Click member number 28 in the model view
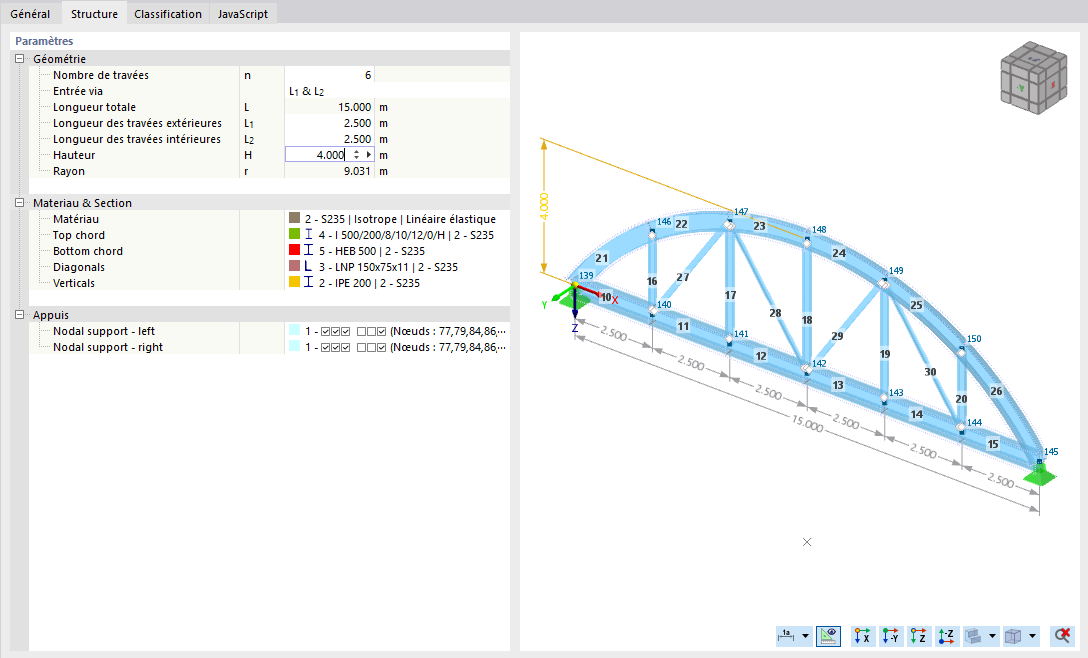Screen dimensions: 1088x658 coord(775,313)
